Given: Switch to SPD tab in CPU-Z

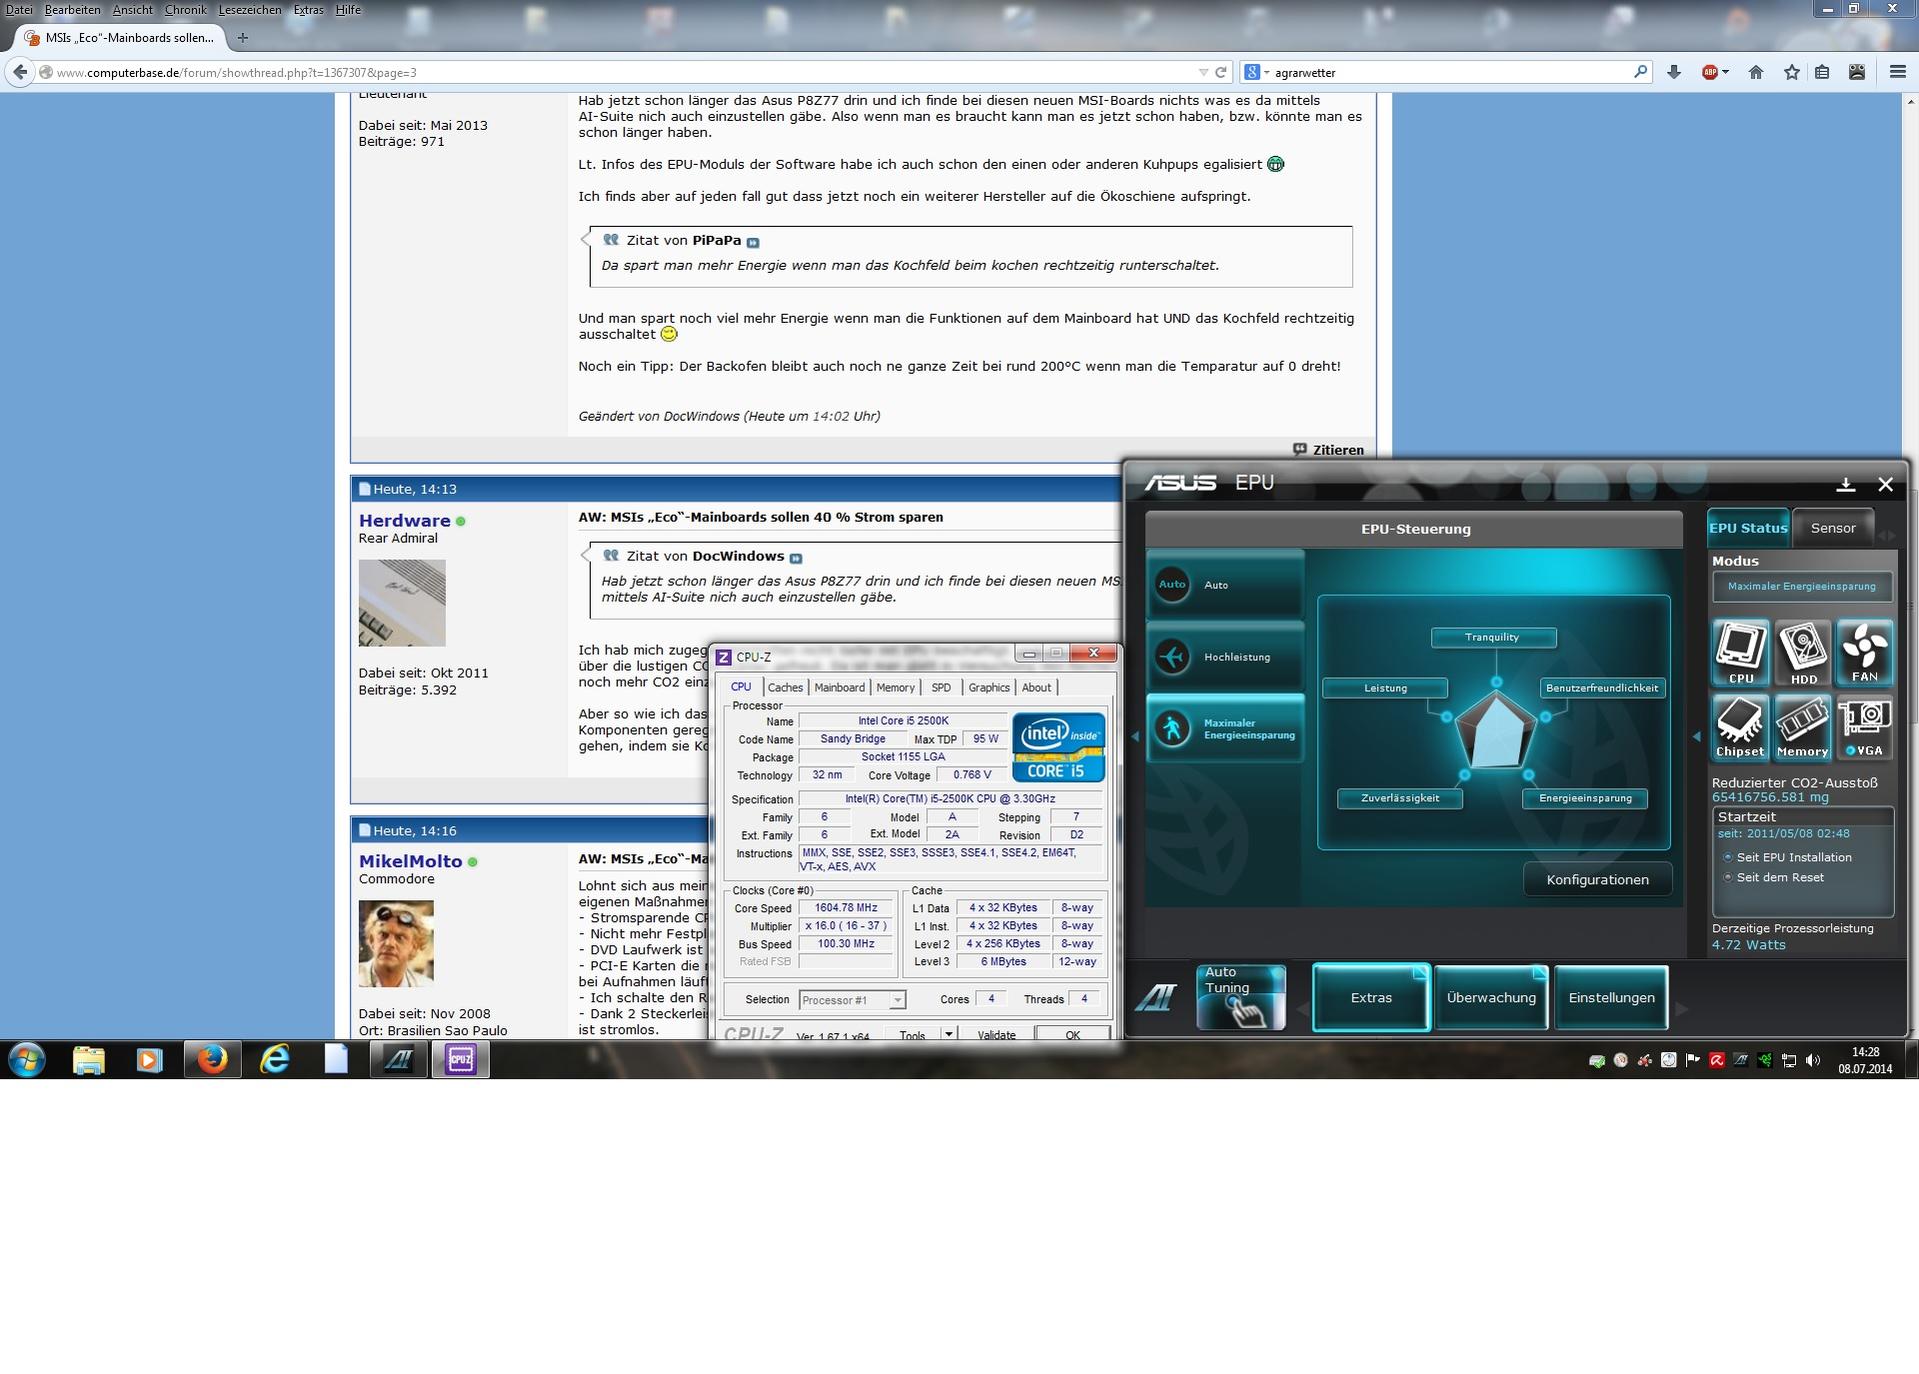Looking at the screenshot, I should click(941, 687).
